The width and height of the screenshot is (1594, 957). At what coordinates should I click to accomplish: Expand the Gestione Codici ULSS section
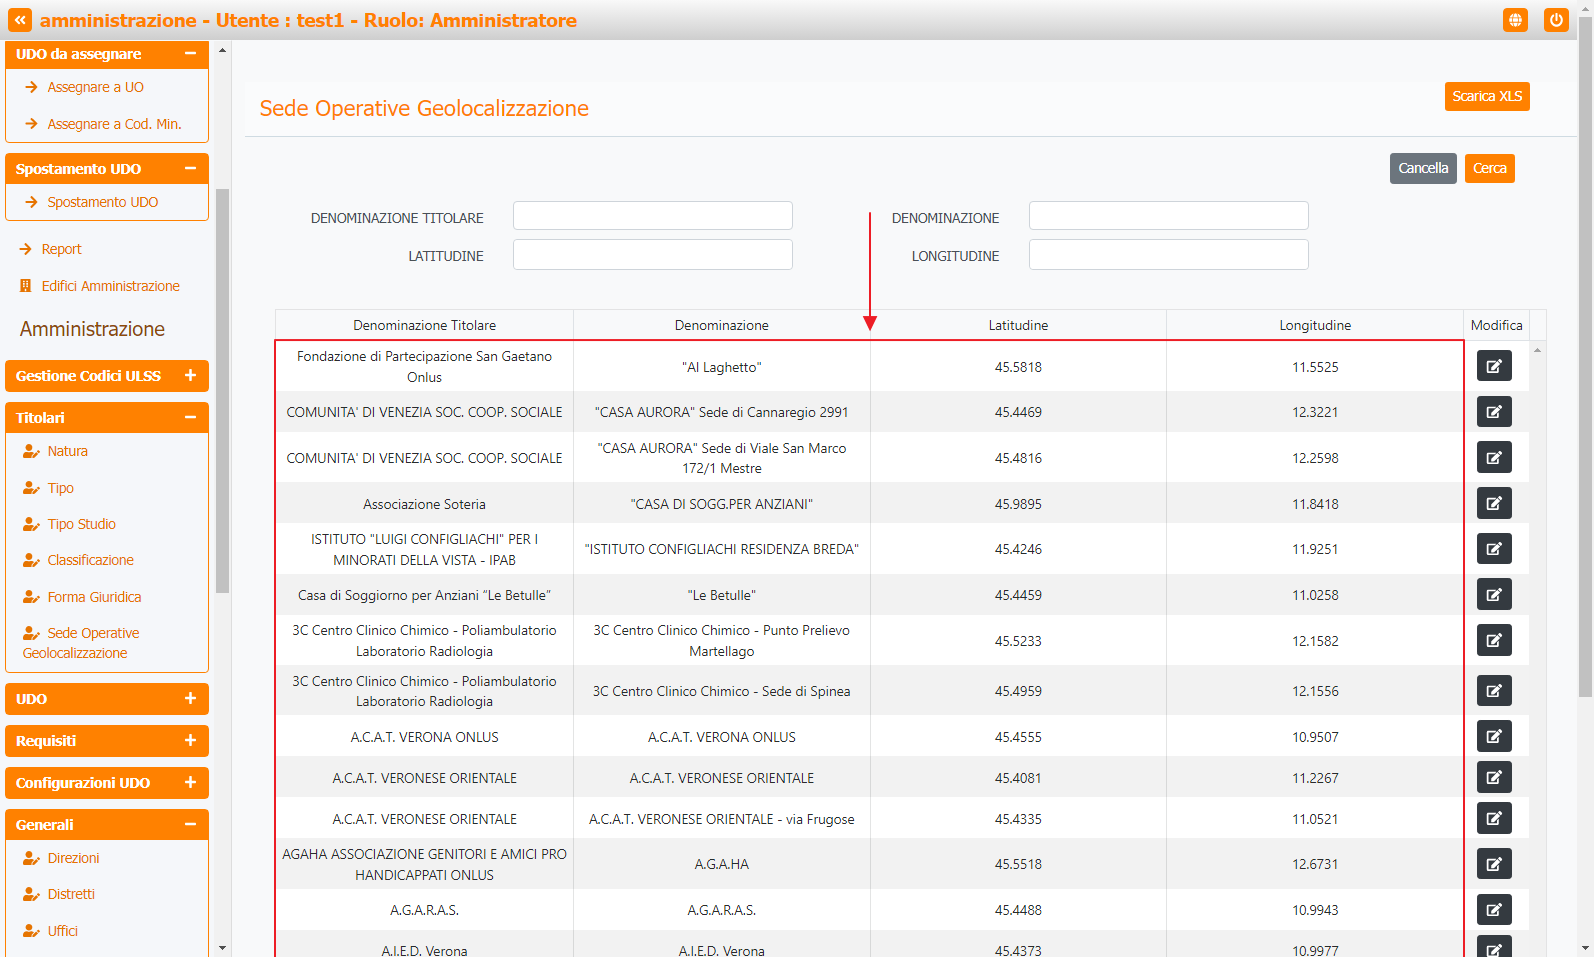coord(189,376)
